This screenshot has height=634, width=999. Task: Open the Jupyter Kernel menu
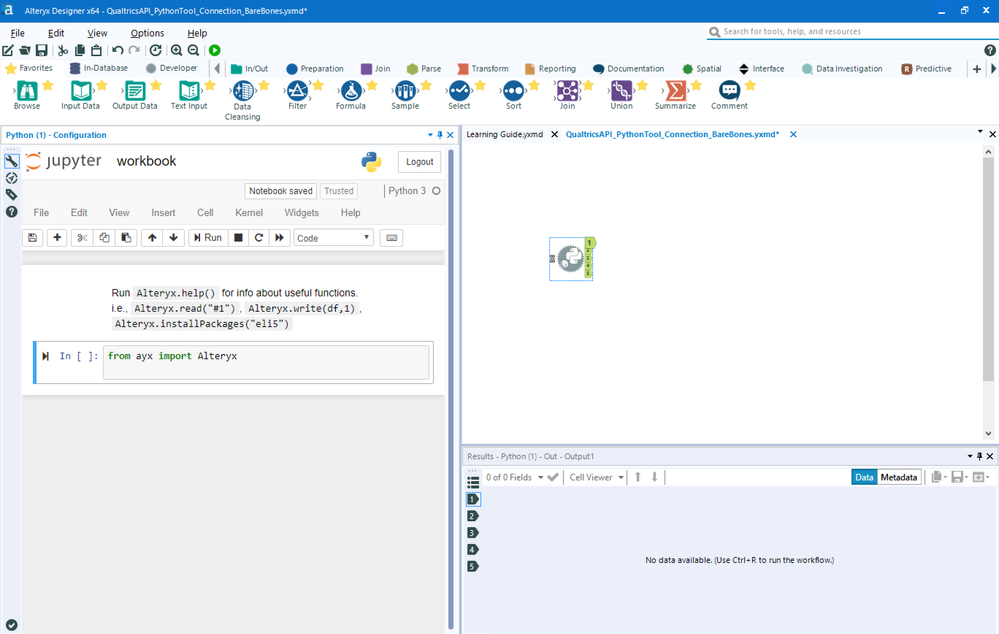248,213
